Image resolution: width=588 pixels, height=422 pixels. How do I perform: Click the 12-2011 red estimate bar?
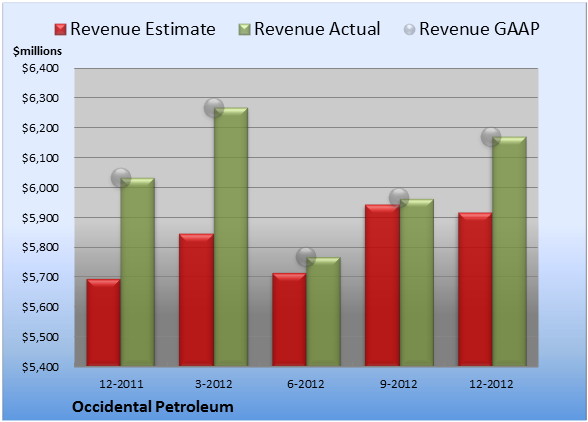tap(104, 323)
